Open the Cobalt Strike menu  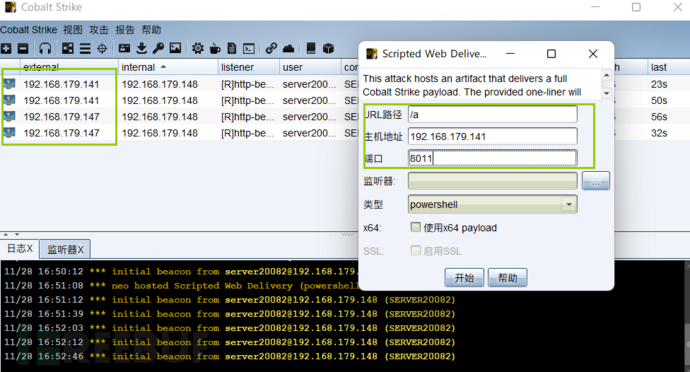[29, 30]
